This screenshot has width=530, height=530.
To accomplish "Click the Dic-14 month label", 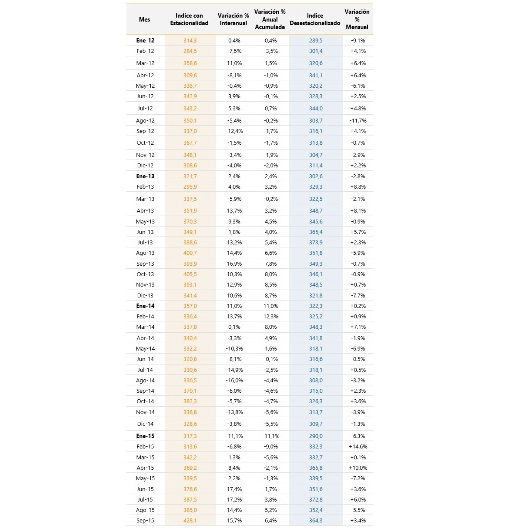I will (145, 424).
